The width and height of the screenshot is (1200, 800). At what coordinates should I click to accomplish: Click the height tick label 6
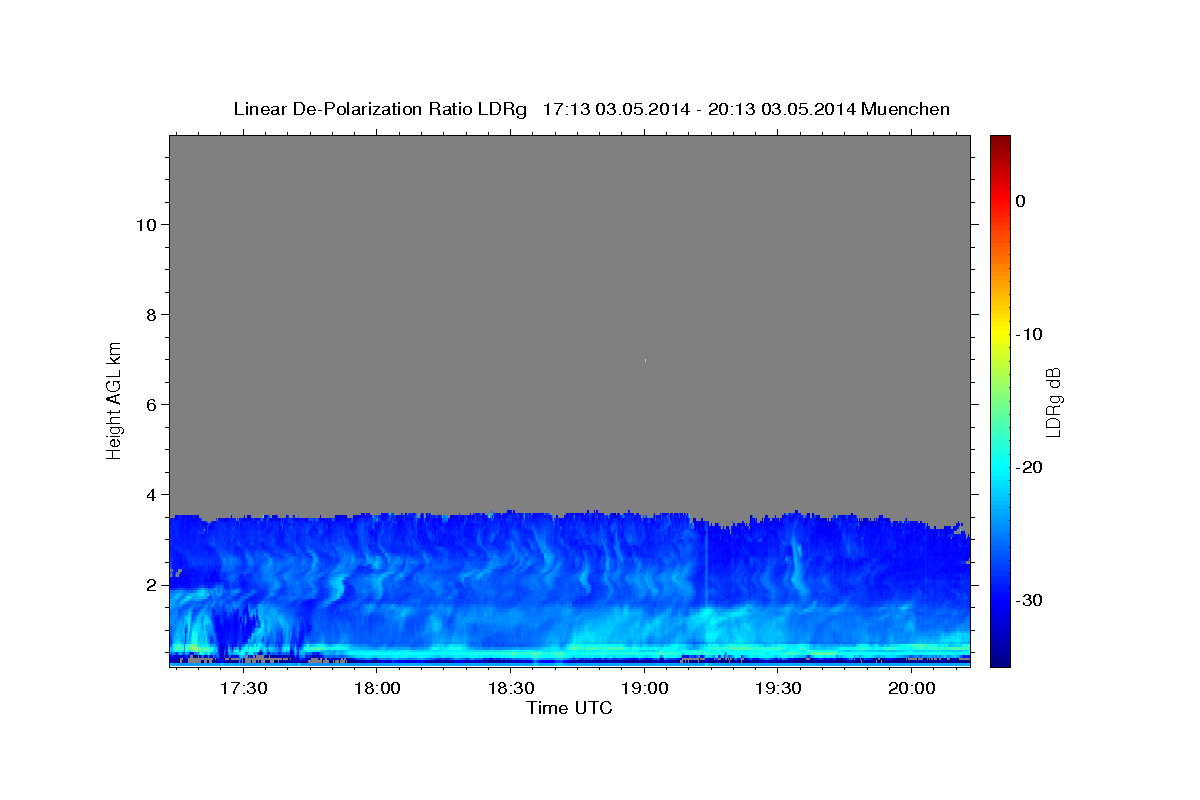click(x=149, y=404)
